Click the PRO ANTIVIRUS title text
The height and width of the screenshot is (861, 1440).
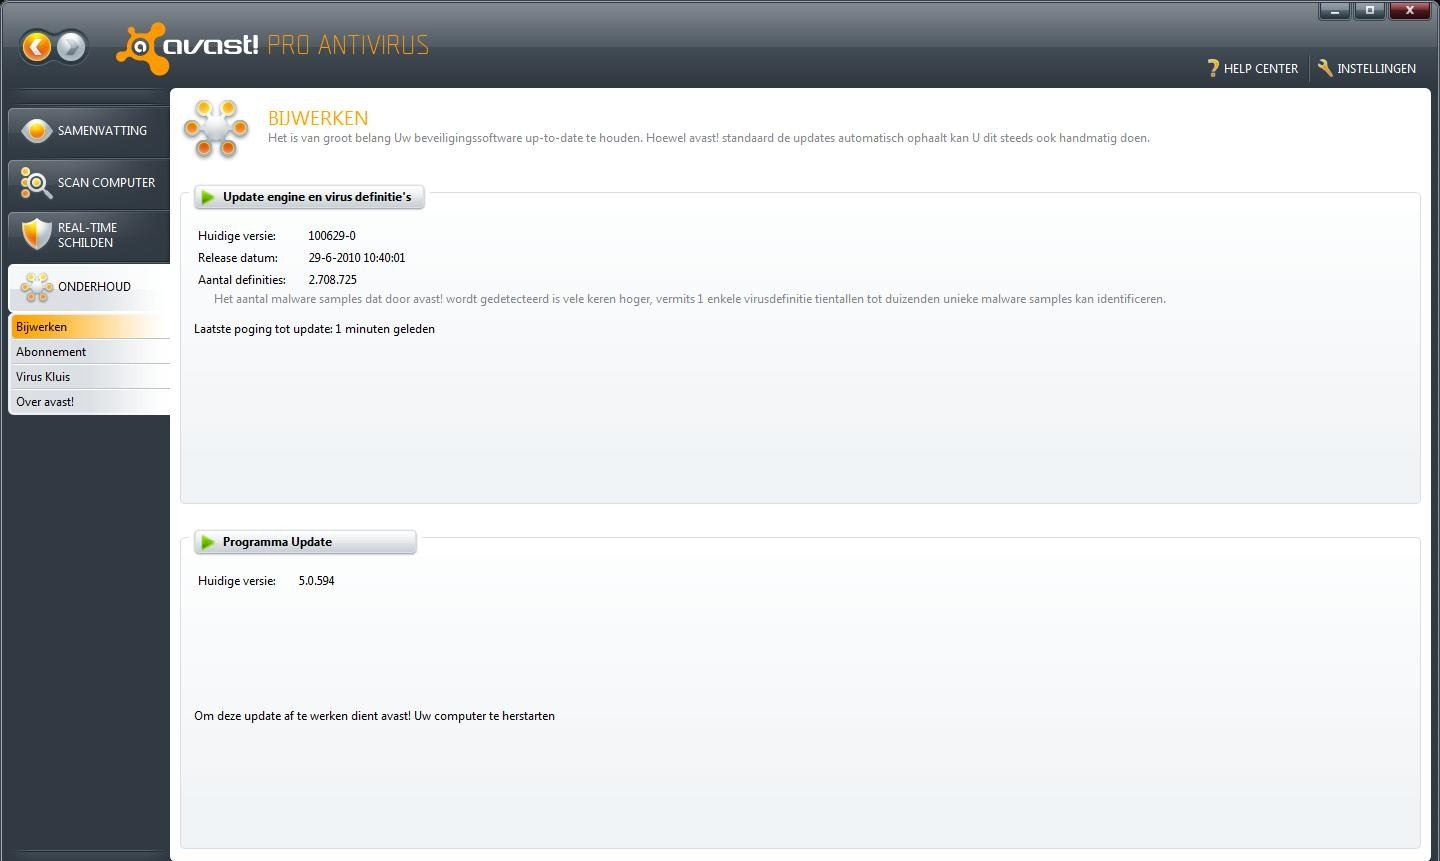pos(348,45)
